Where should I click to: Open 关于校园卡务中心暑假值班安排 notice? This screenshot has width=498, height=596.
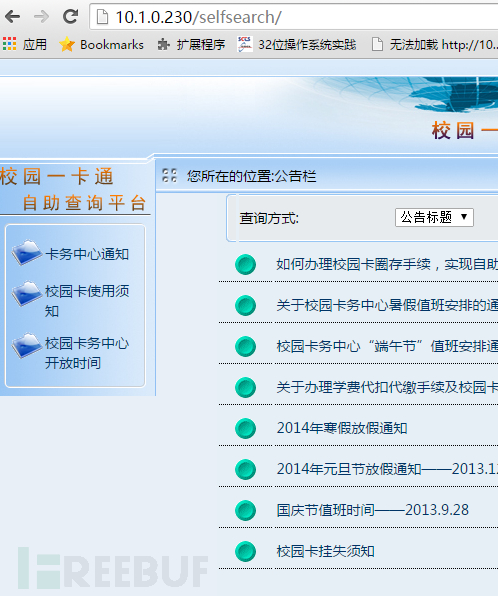[x=387, y=305]
